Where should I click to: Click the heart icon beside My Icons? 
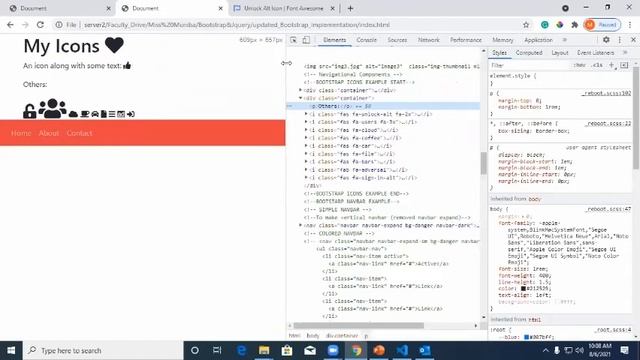[114, 45]
